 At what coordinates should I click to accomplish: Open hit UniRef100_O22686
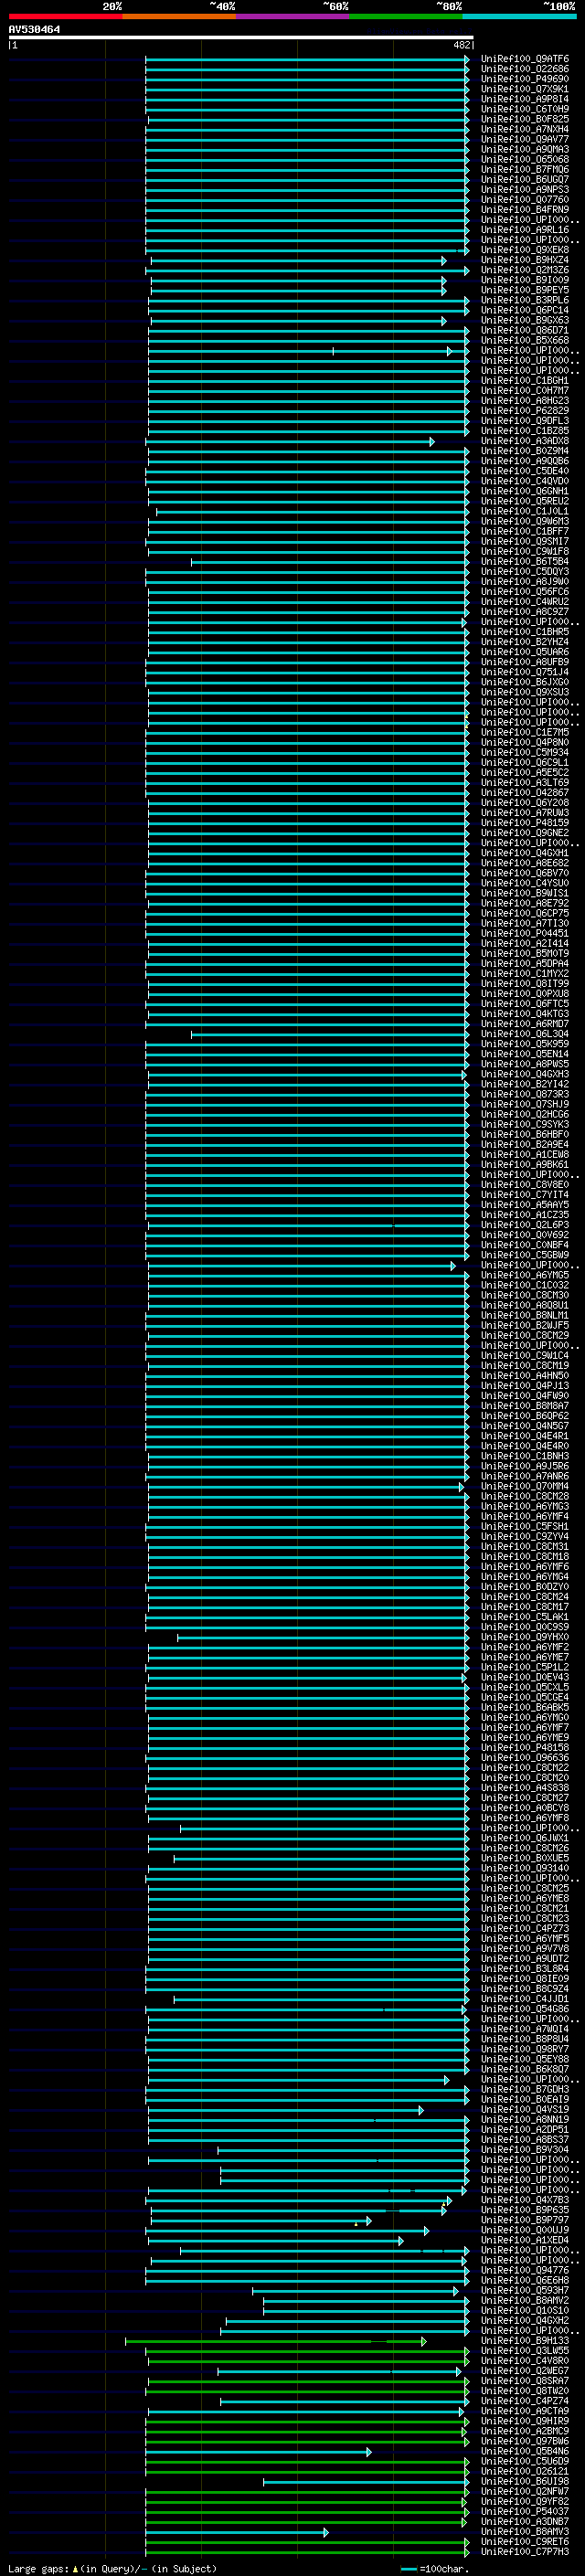coord(525,69)
